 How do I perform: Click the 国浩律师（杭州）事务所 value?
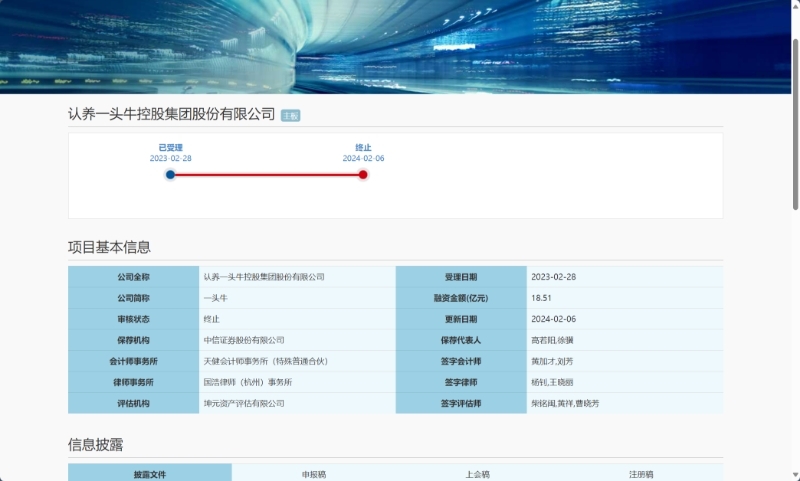coord(248,382)
